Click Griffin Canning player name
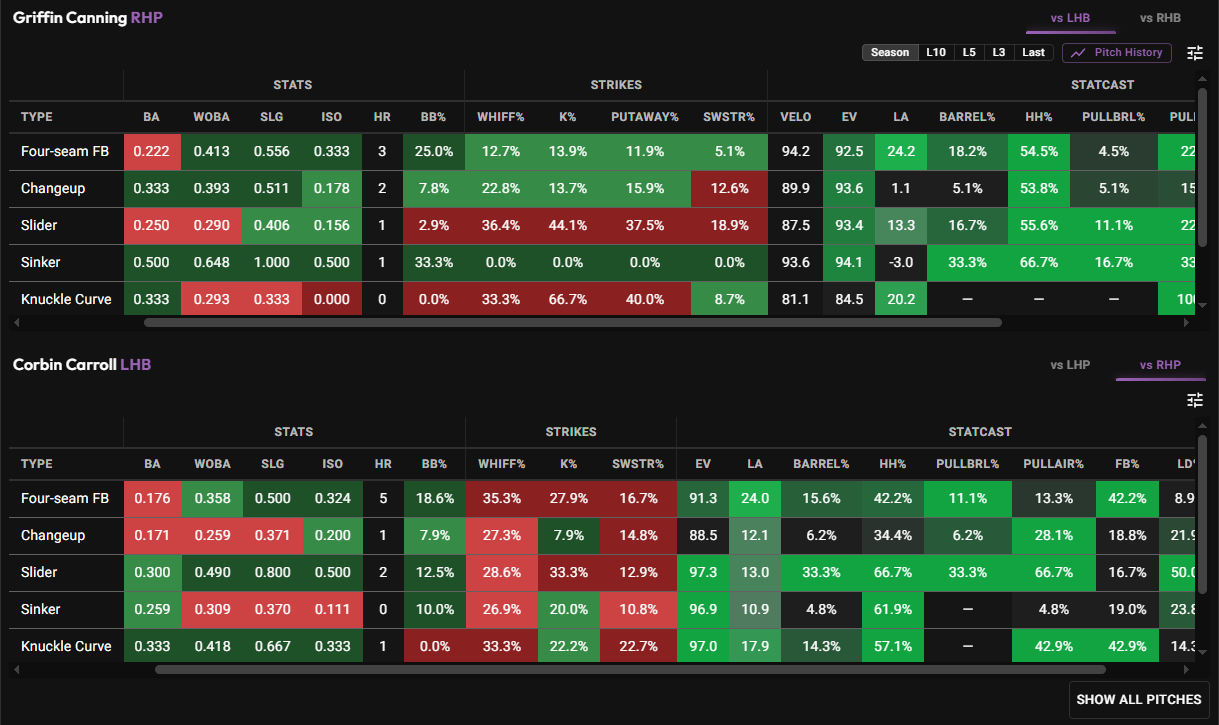 pos(70,18)
